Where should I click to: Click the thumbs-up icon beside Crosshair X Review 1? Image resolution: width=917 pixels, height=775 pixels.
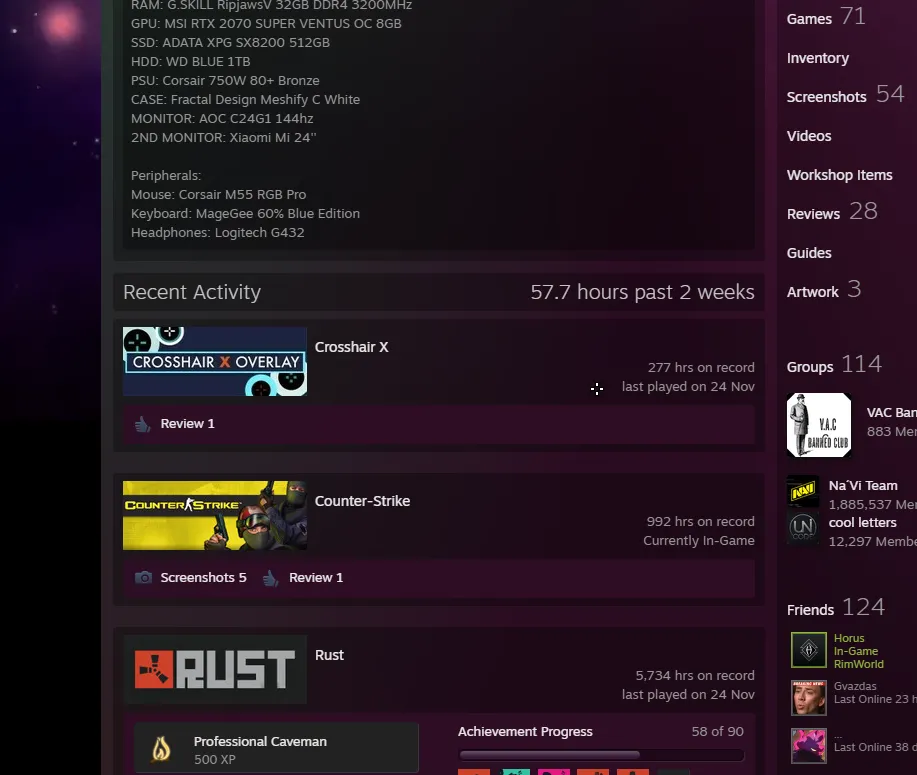[x=142, y=423]
